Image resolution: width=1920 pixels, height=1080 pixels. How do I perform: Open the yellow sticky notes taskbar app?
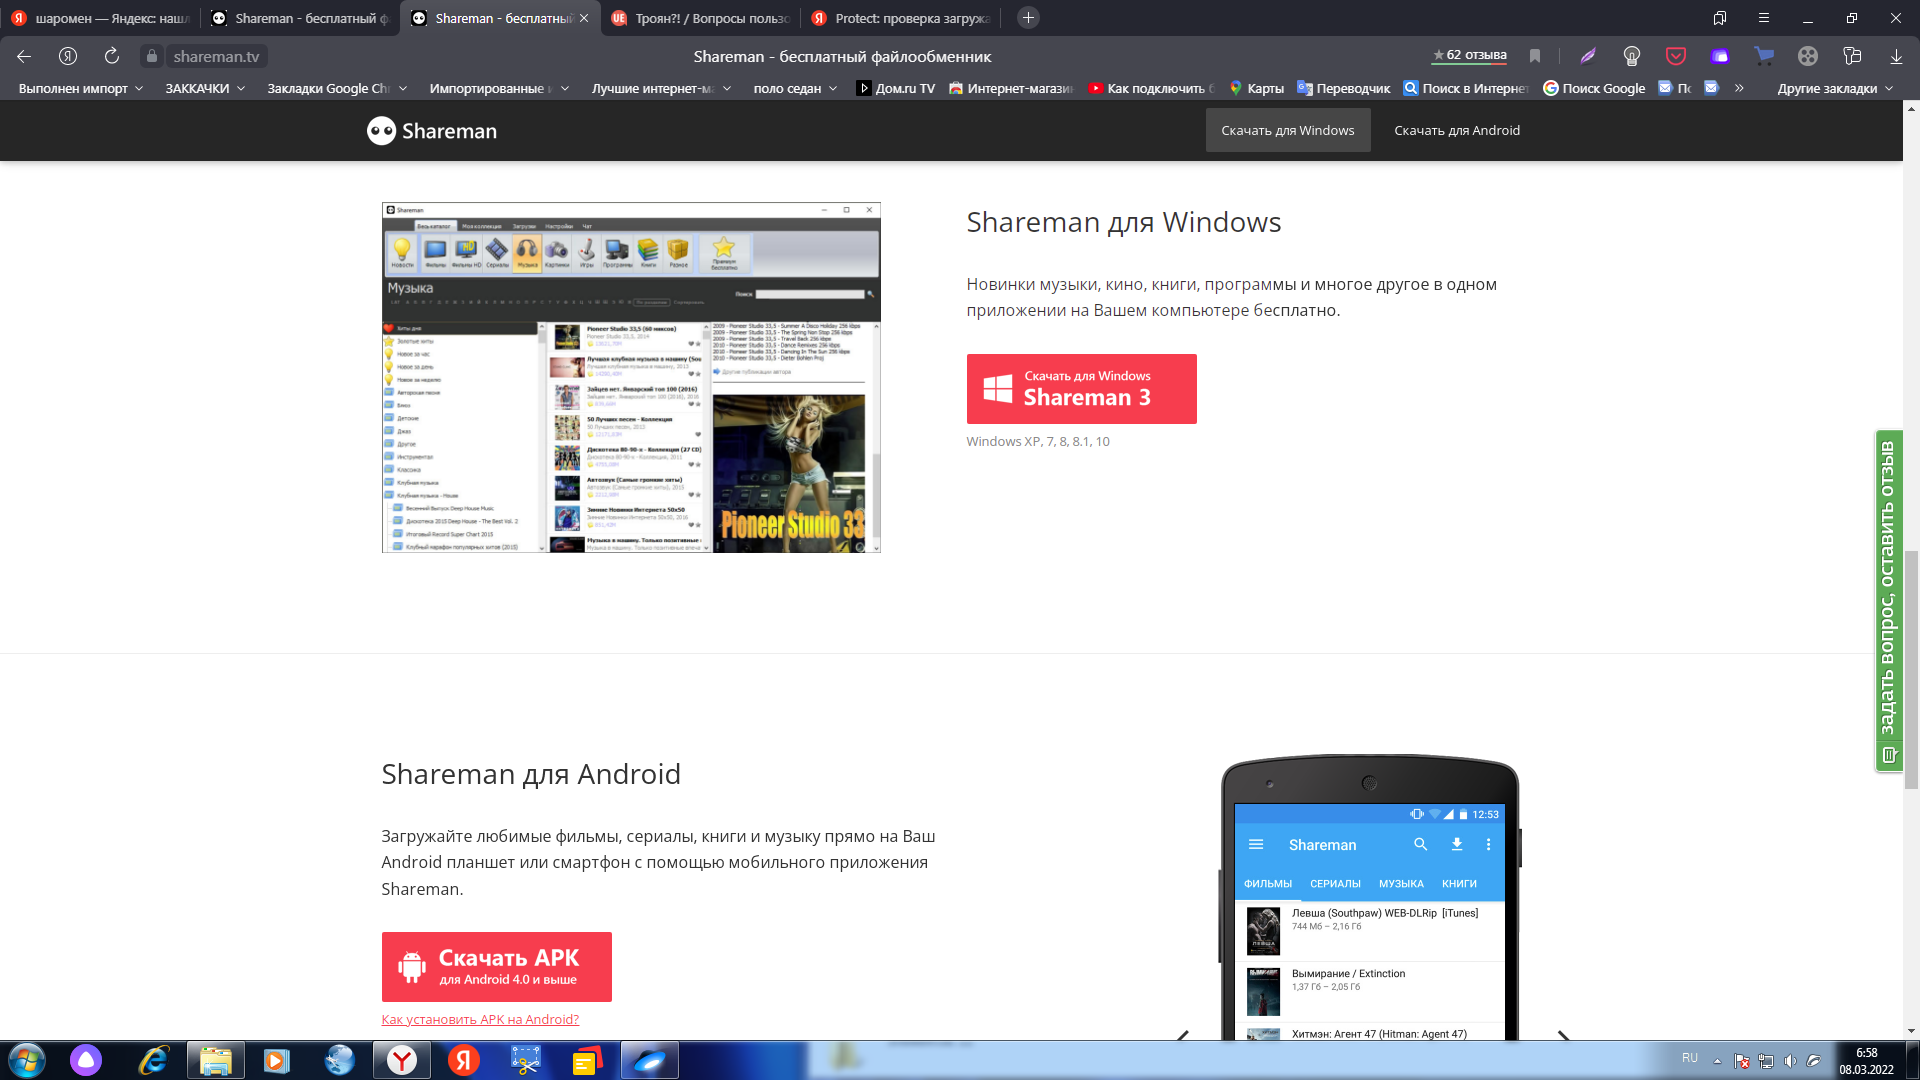coord(587,1060)
